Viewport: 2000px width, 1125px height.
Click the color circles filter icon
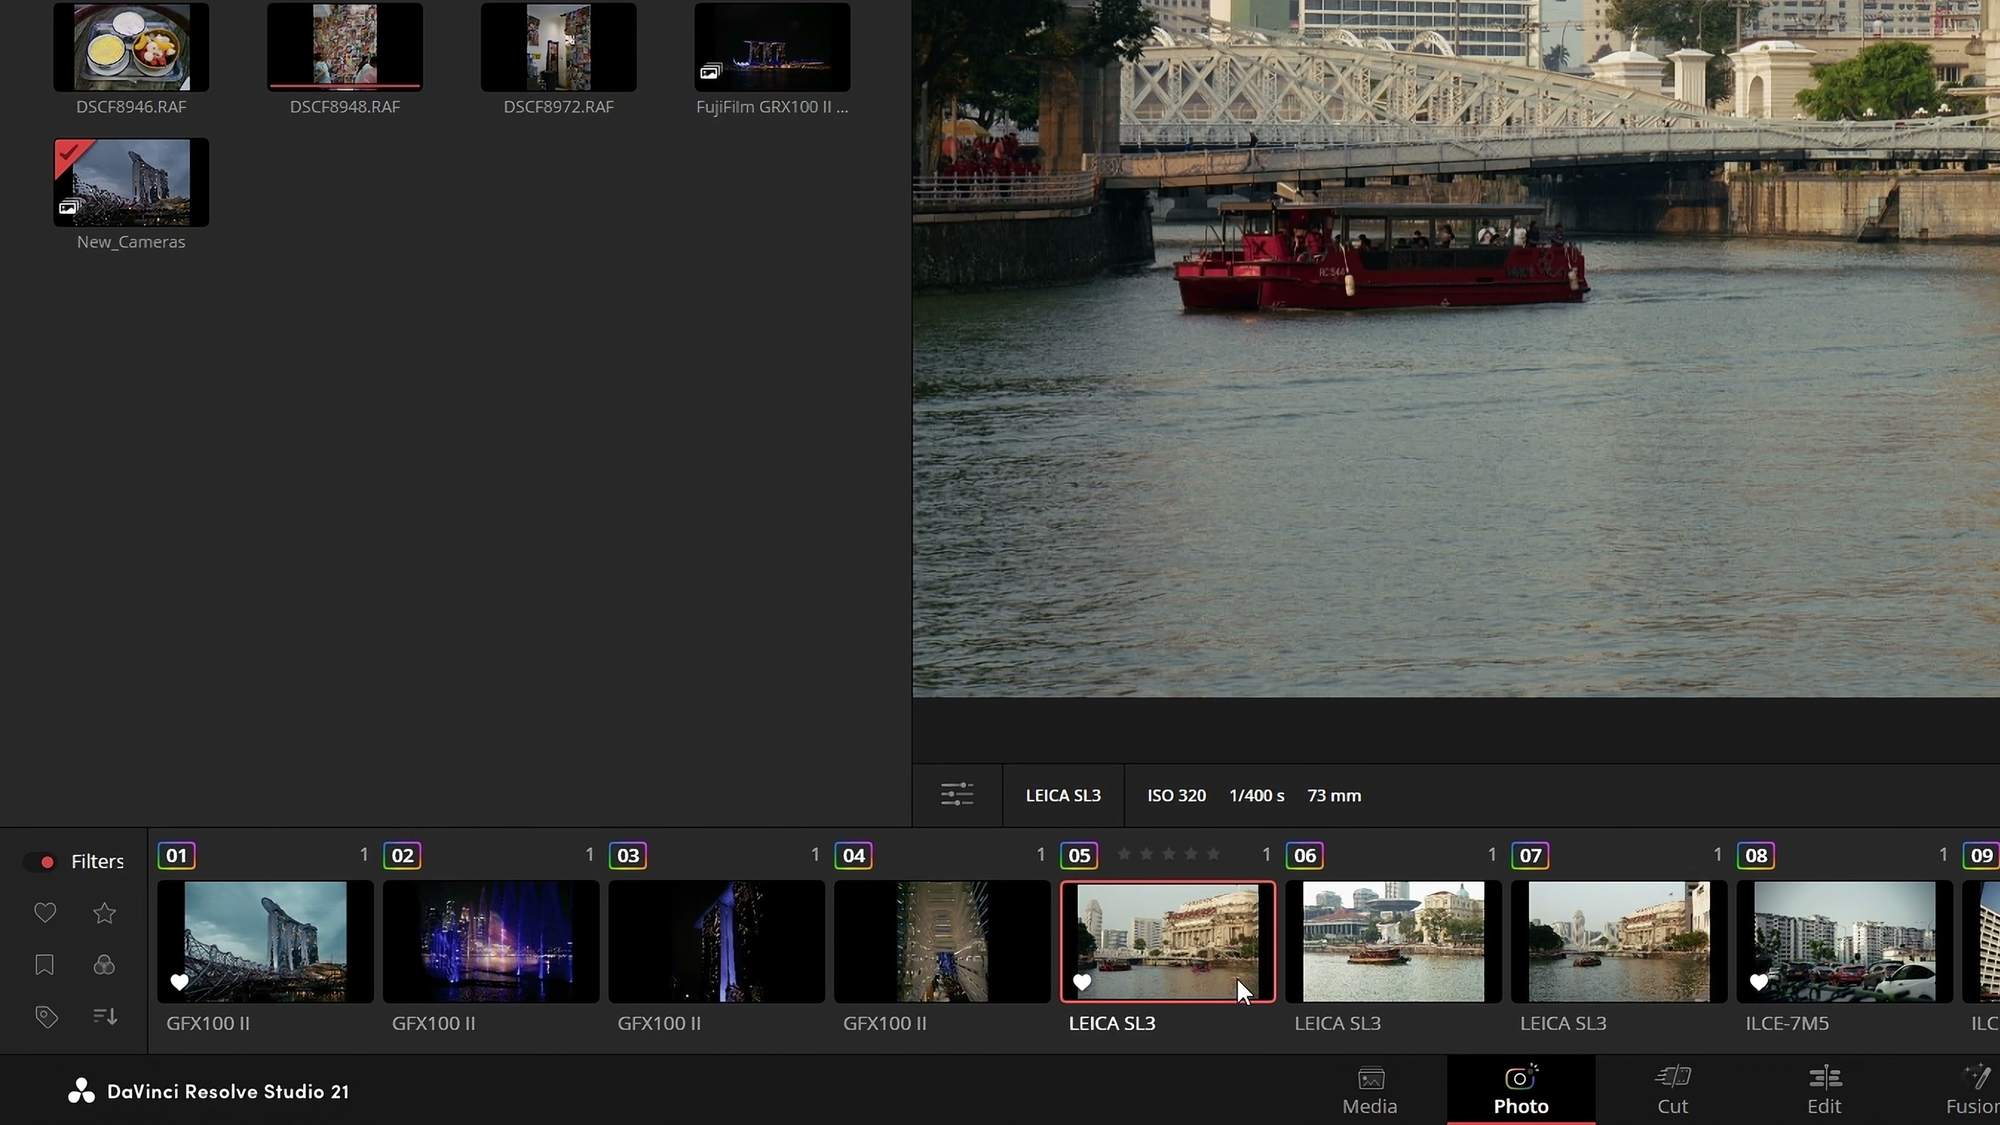(x=104, y=965)
